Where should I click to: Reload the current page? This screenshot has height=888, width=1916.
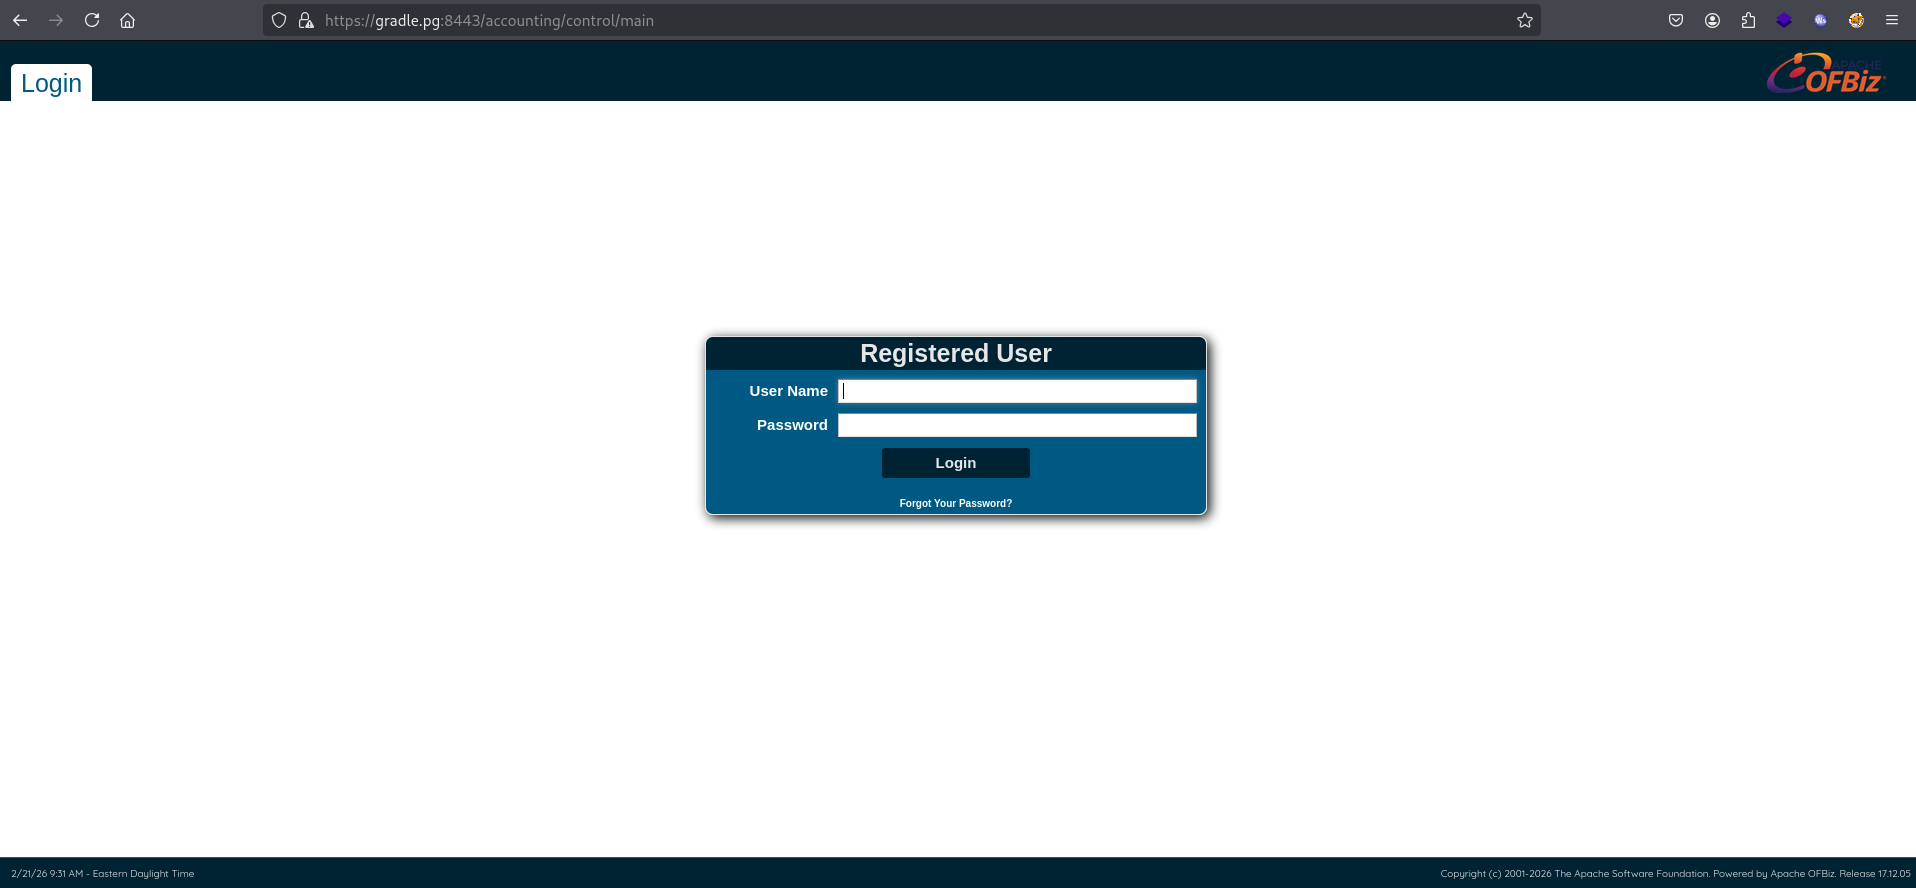92,20
